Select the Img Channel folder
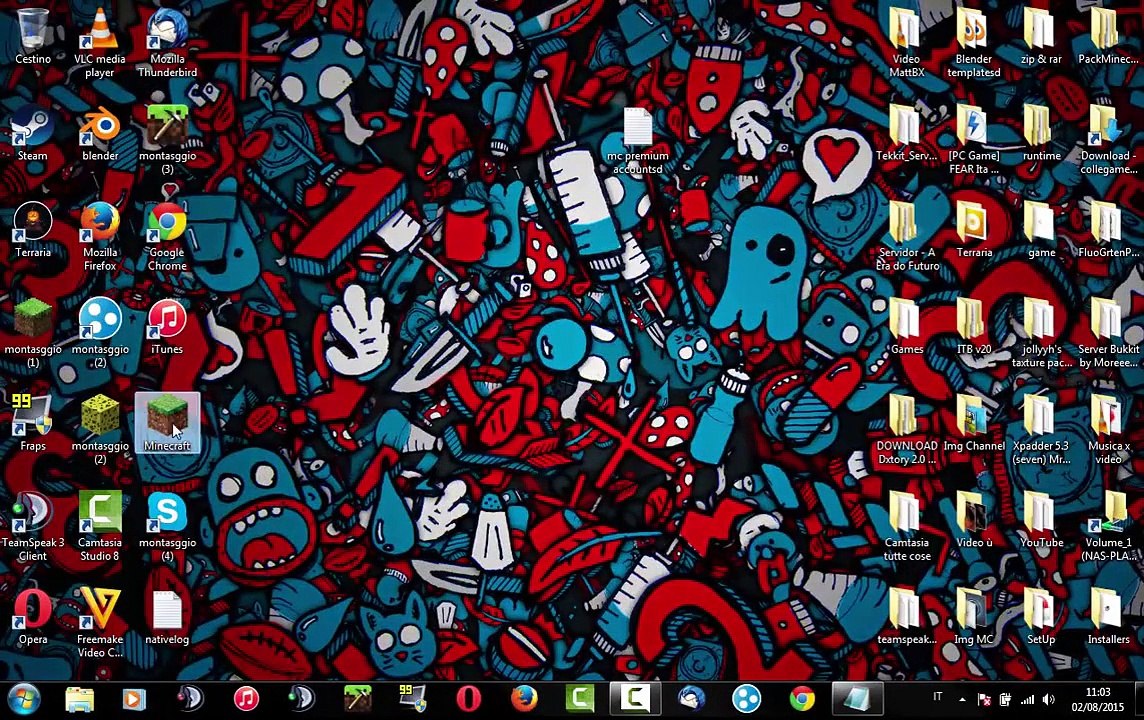Image resolution: width=1144 pixels, height=720 pixels. pos(973,423)
